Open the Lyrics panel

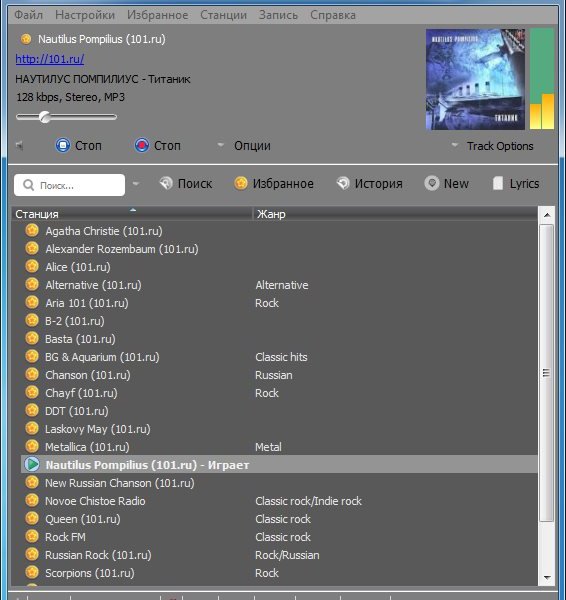coord(516,184)
